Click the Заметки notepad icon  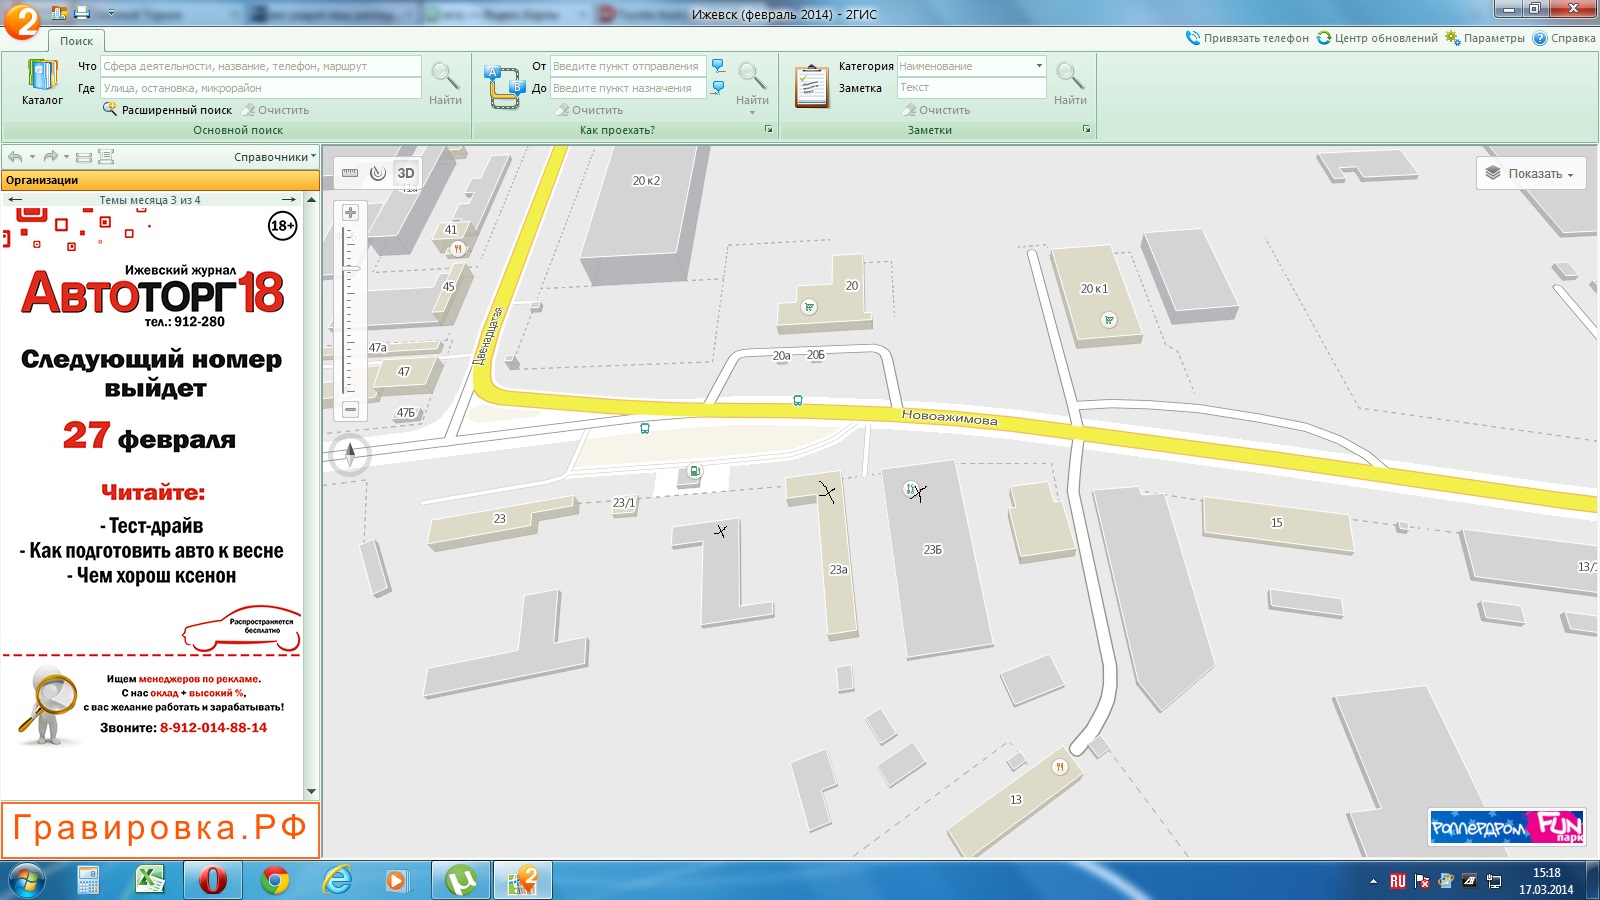[811, 86]
